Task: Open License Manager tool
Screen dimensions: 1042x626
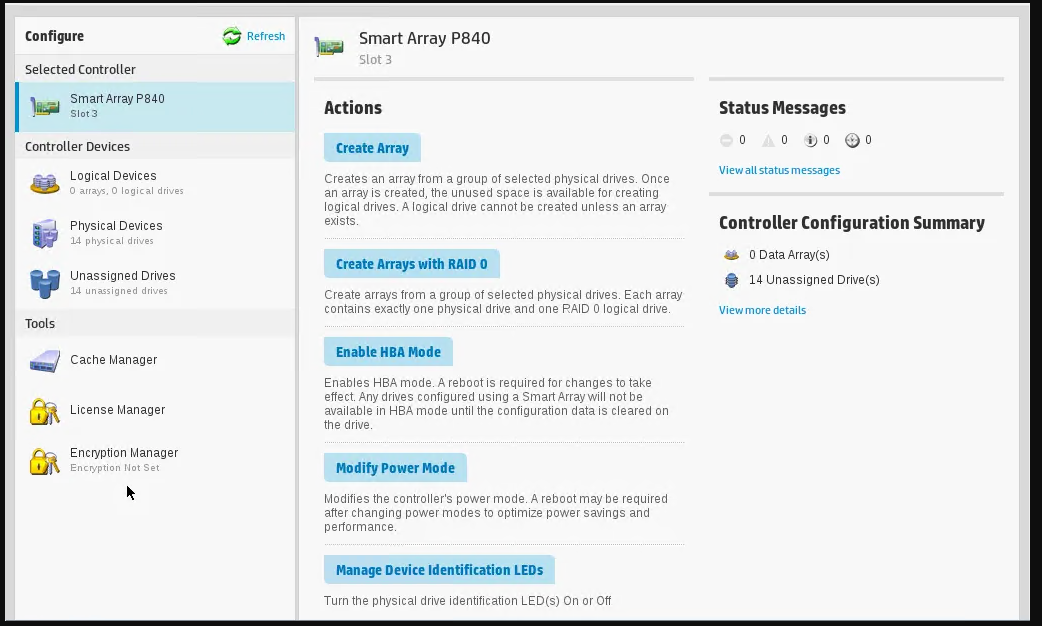Action: (x=156, y=410)
